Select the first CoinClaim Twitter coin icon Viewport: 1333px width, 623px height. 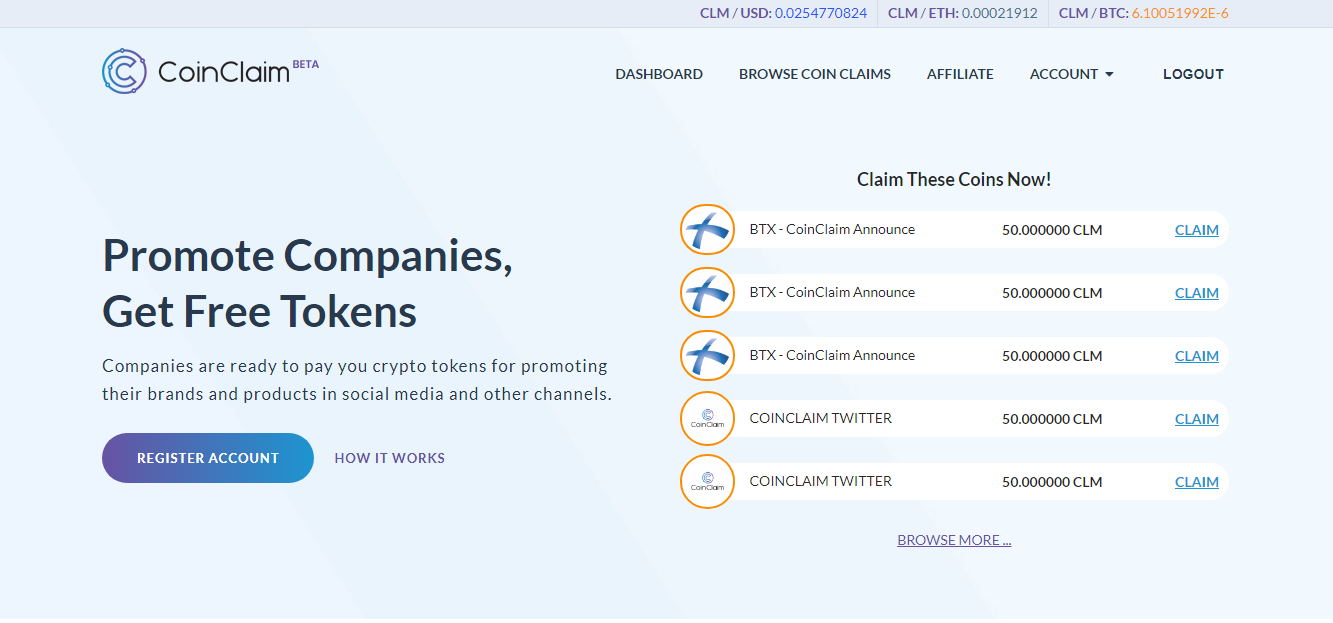coord(707,418)
